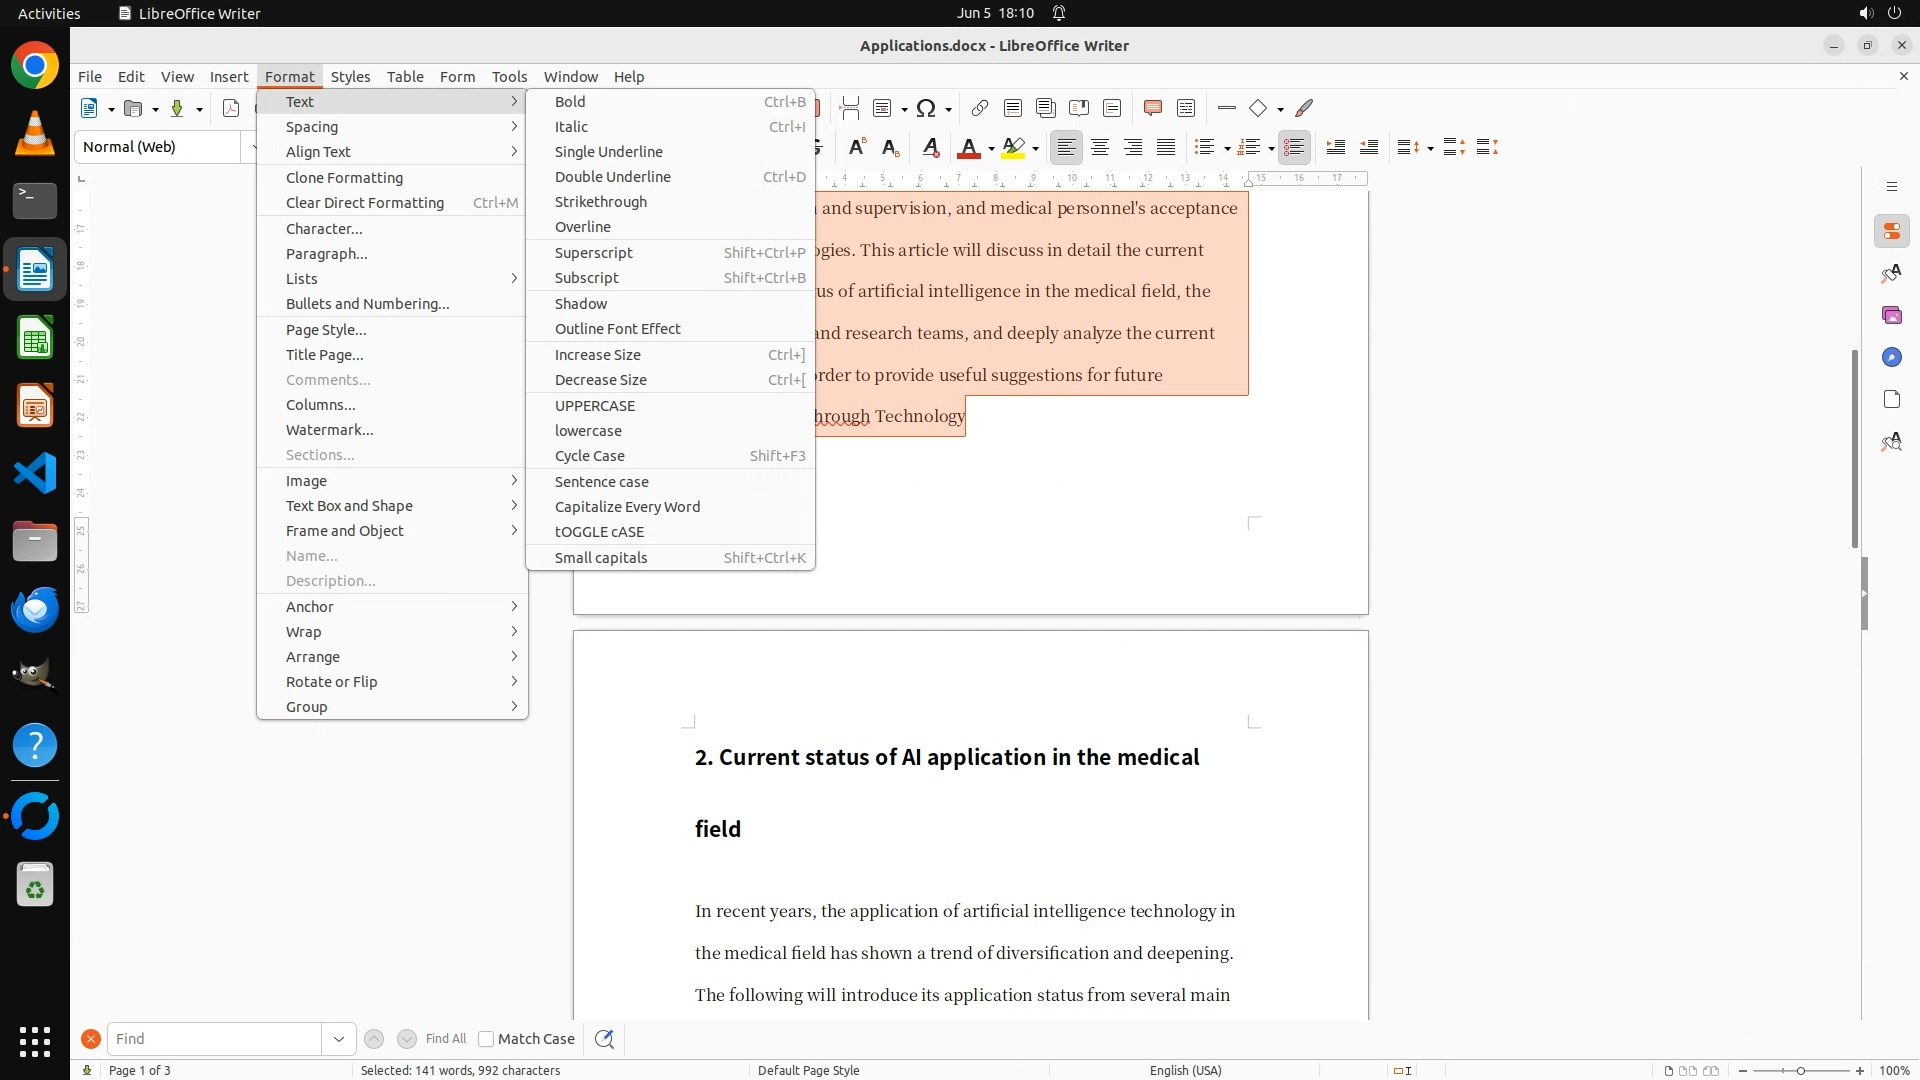Click the Increase Indent icon
The height and width of the screenshot is (1080, 1920).
tap(1335, 148)
